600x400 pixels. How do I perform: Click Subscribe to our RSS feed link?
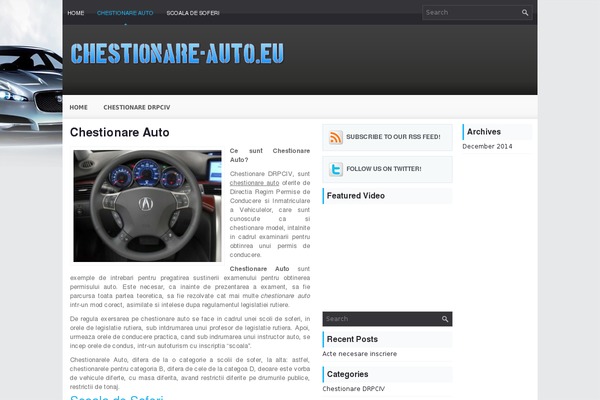coord(393,137)
